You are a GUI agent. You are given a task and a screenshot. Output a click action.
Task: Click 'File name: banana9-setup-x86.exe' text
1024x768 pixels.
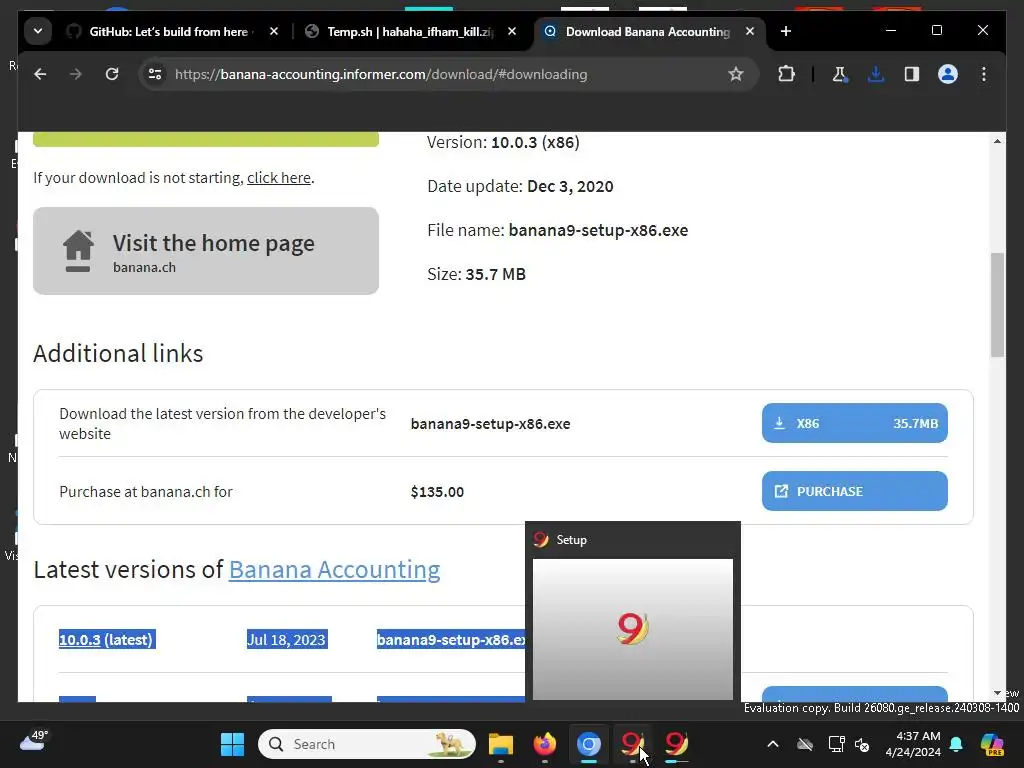[x=558, y=230]
